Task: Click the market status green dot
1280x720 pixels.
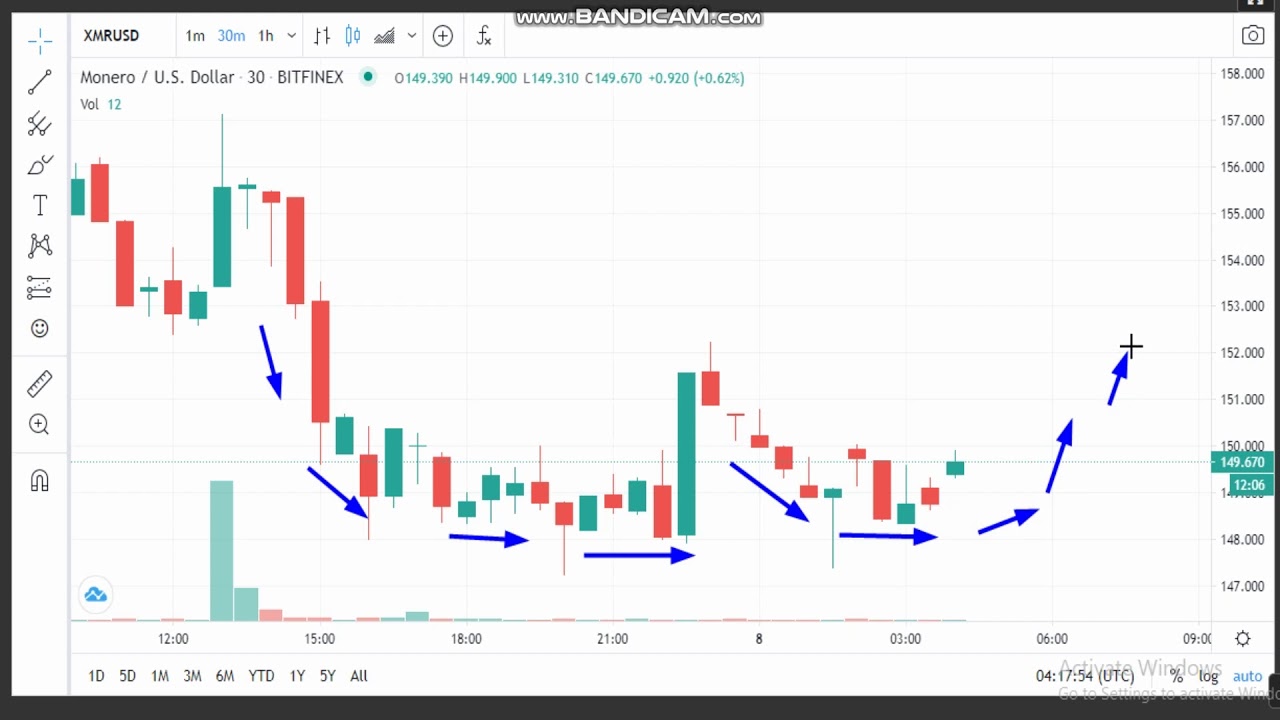Action: click(368, 77)
